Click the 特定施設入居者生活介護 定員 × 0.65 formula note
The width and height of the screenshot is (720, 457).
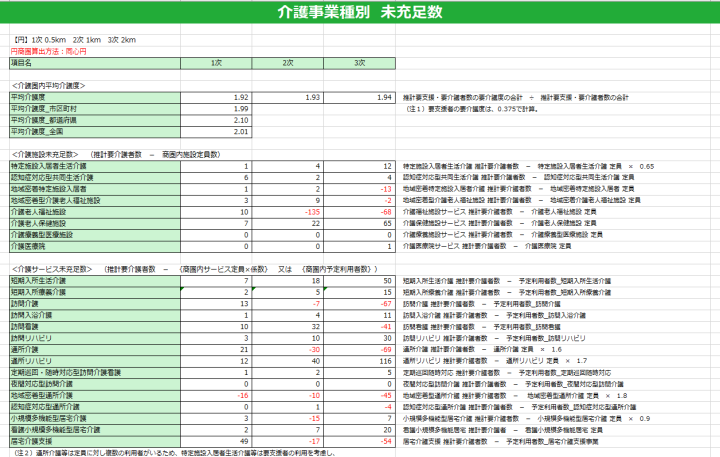(596, 166)
